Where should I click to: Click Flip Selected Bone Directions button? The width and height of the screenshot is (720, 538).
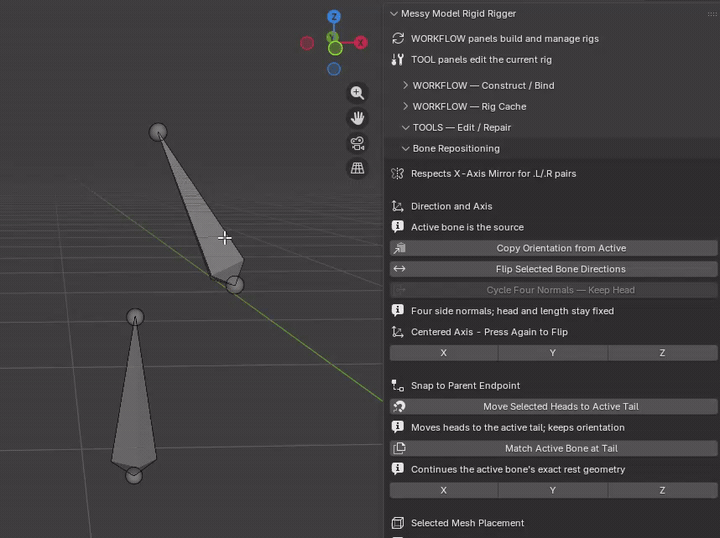[553, 269]
